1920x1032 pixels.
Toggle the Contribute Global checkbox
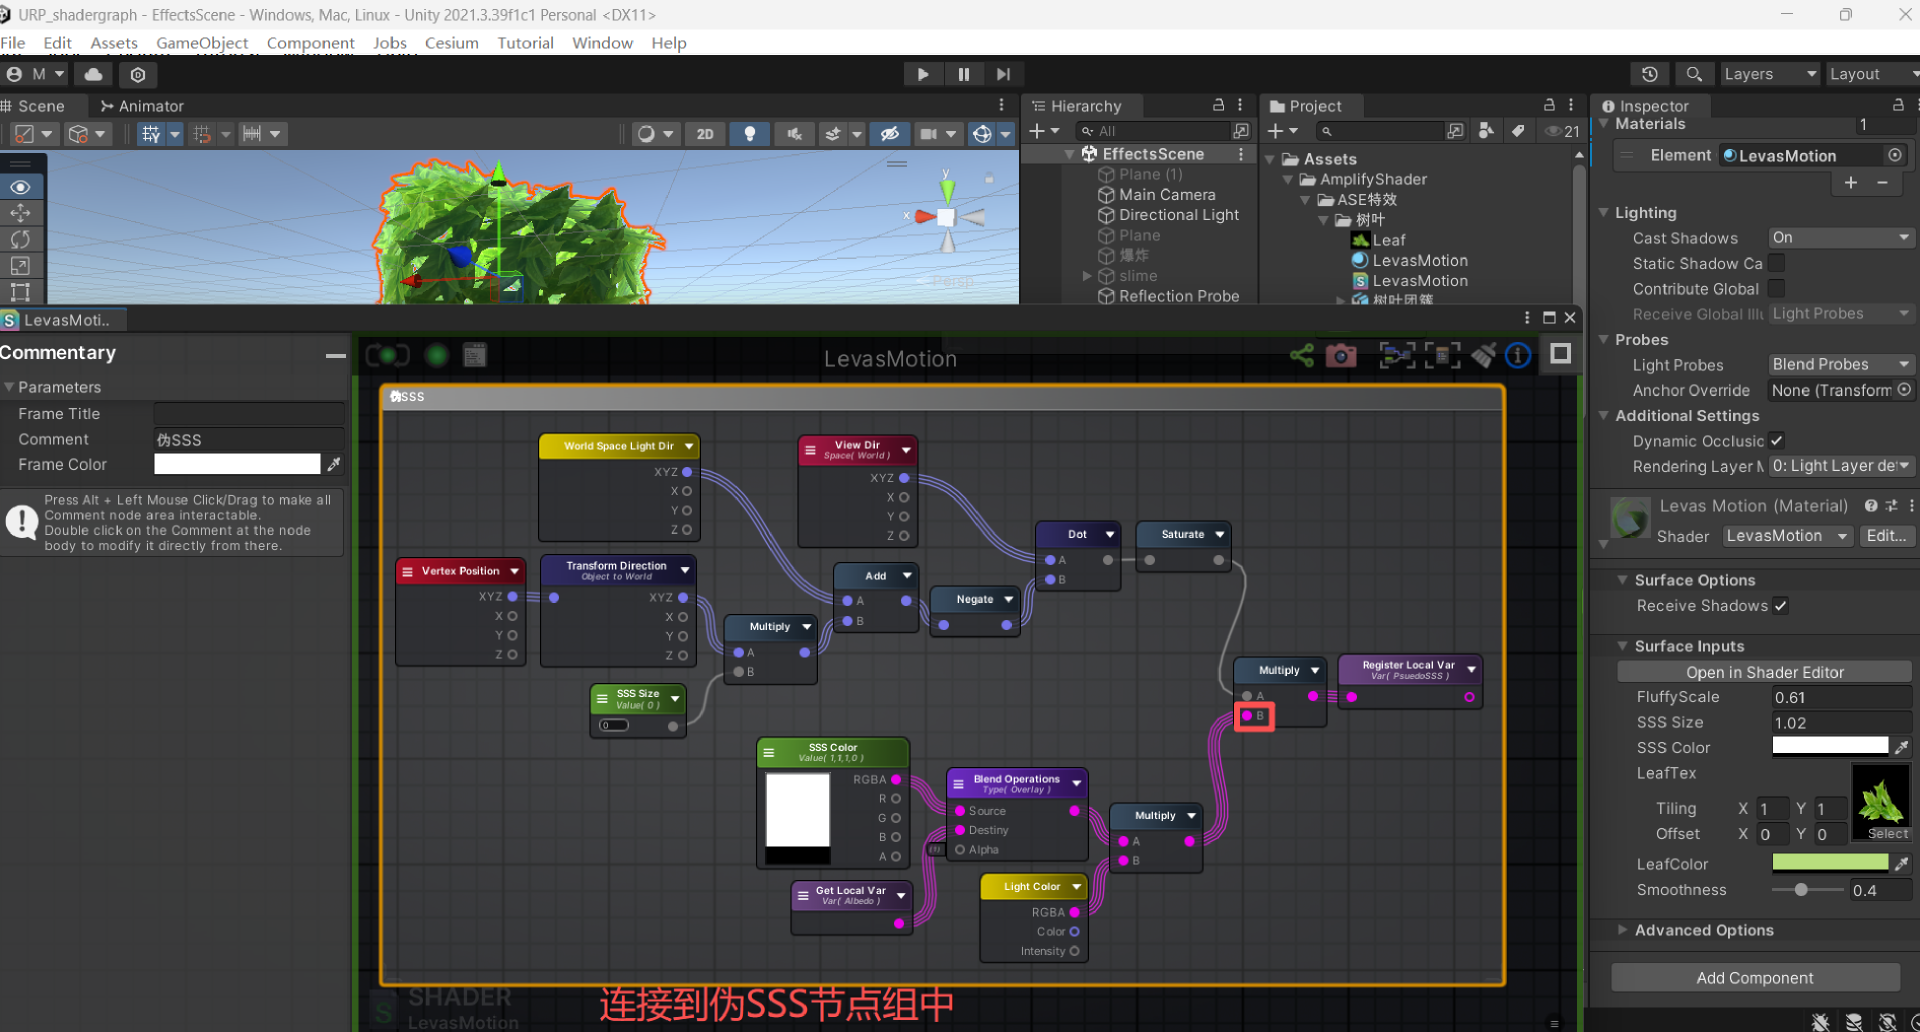click(x=1776, y=288)
